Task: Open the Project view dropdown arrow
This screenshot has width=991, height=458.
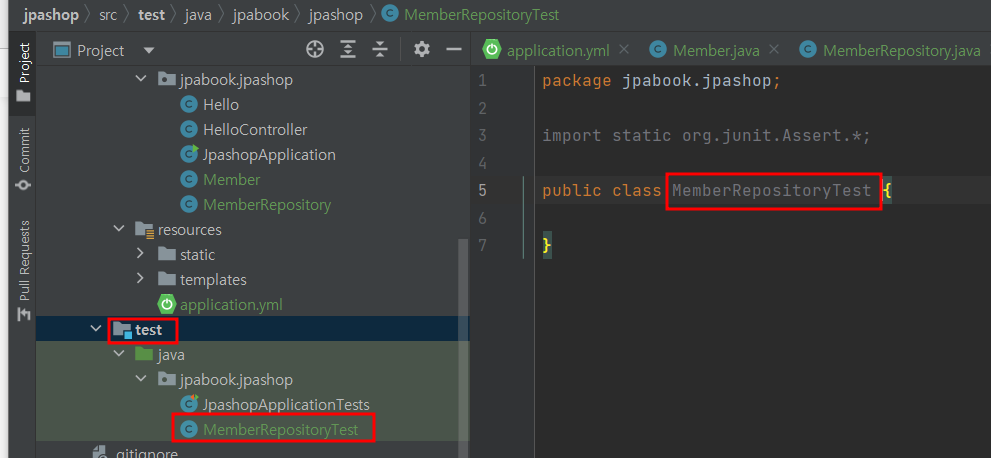Action: click(149, 51)
